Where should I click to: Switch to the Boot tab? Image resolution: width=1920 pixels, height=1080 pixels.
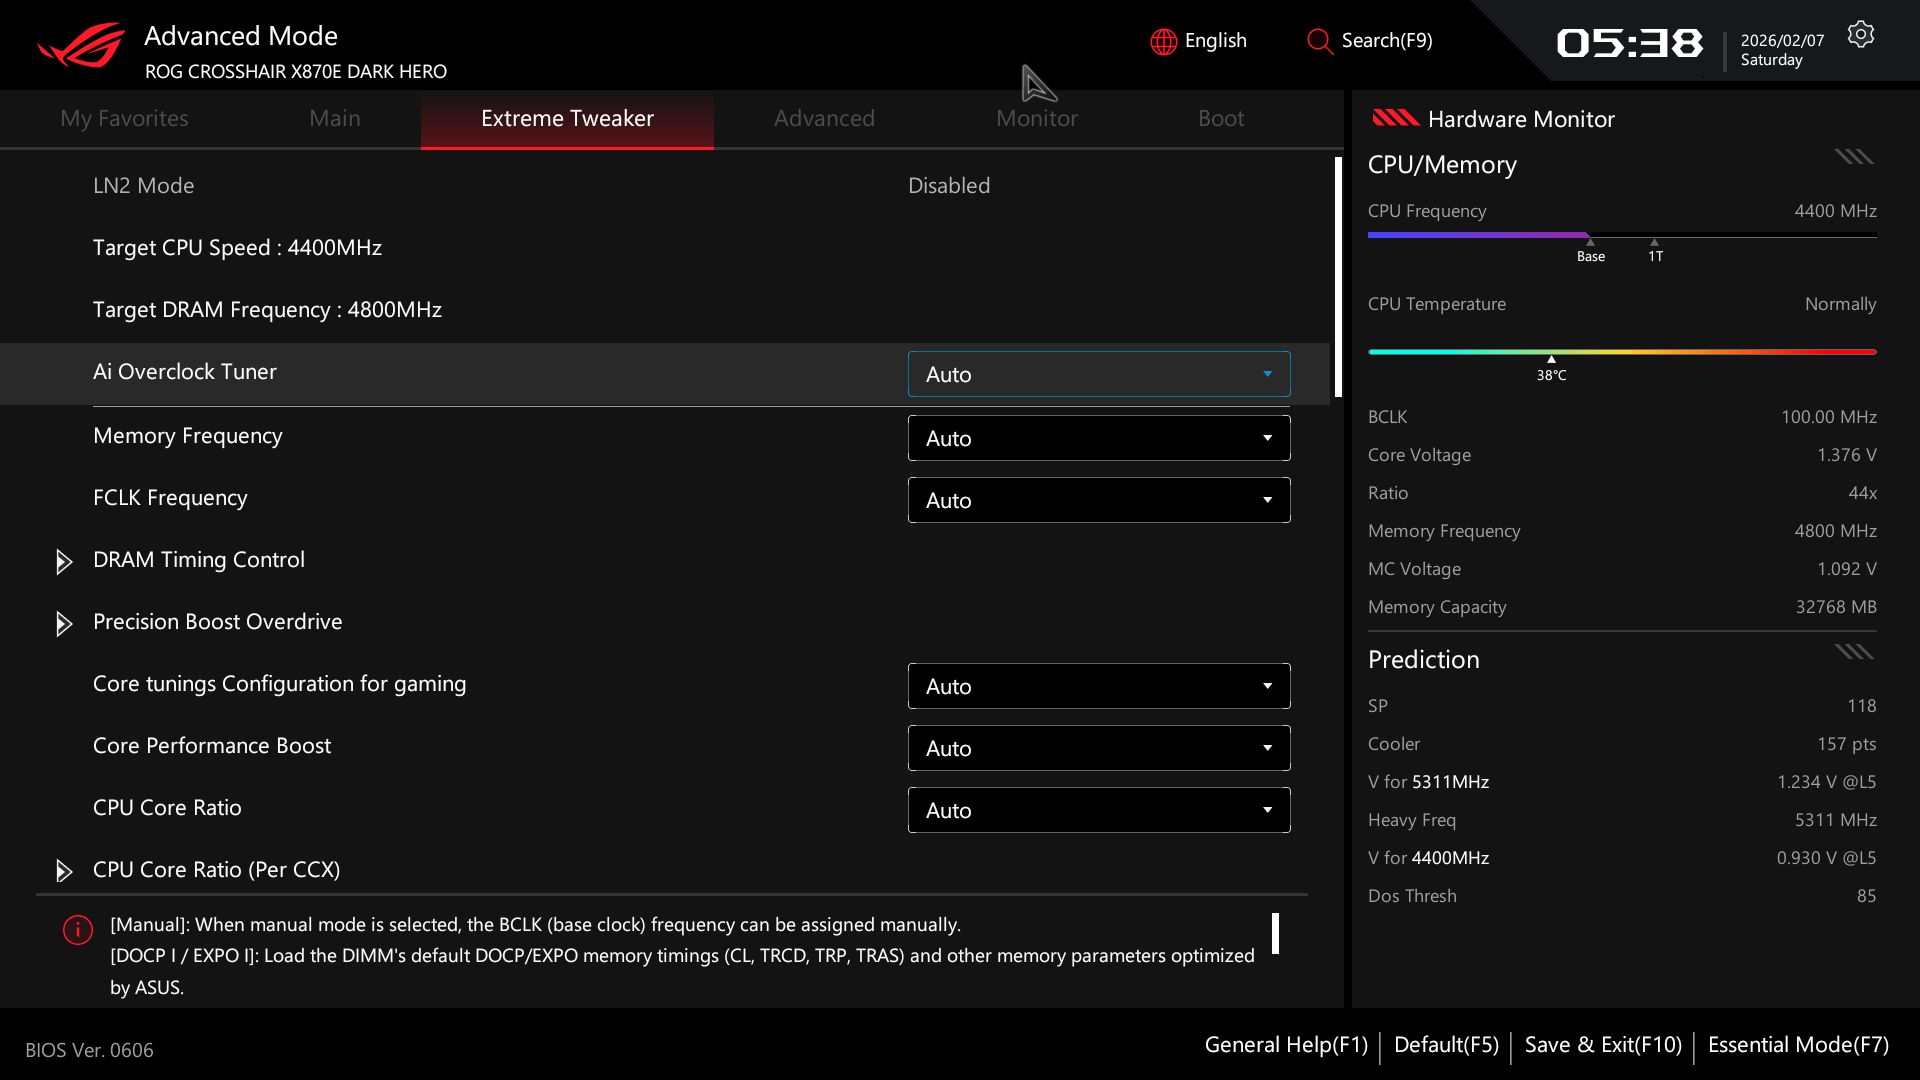[1220, 118]
